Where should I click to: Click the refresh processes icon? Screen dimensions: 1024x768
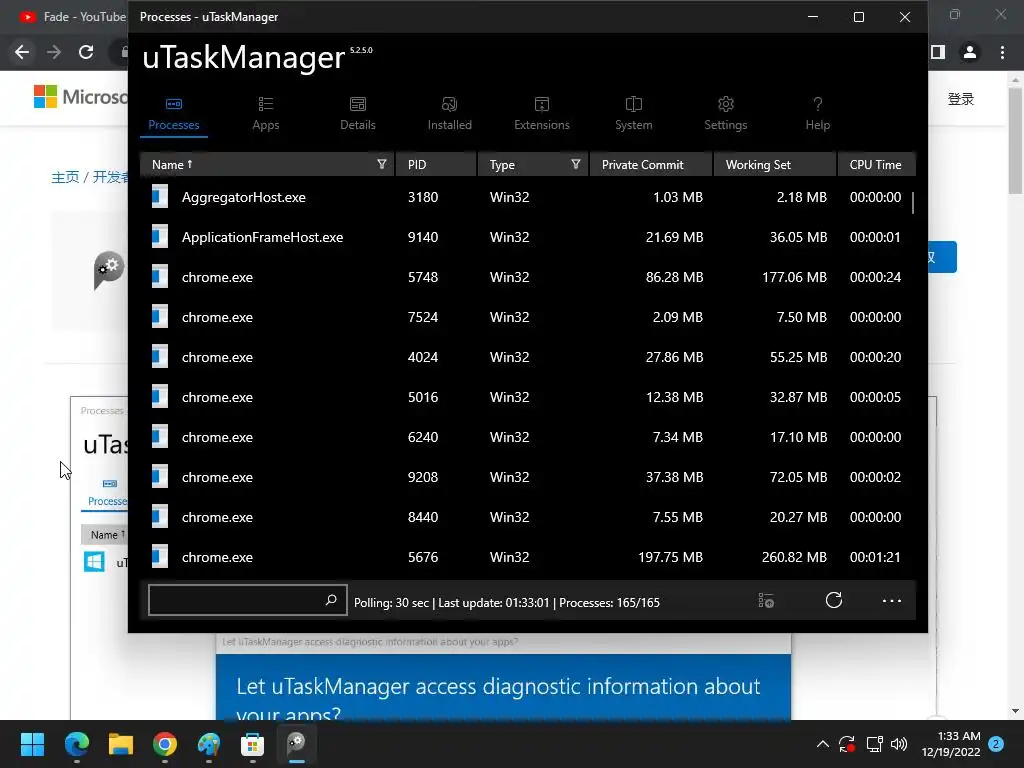tap(833, 600)
